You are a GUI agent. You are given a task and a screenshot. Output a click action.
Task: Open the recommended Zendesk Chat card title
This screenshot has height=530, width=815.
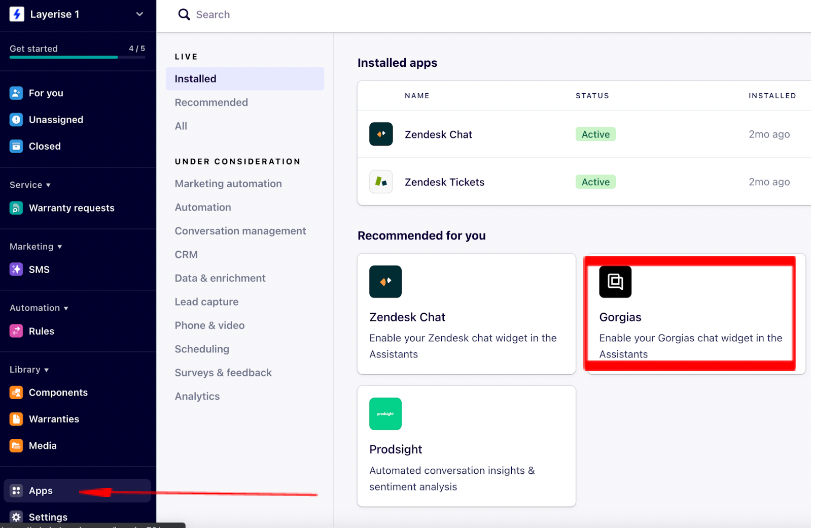point(407,317)
